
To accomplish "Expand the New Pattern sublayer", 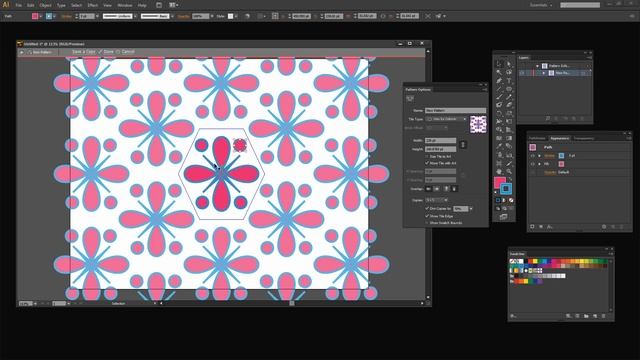I will 544,73.
